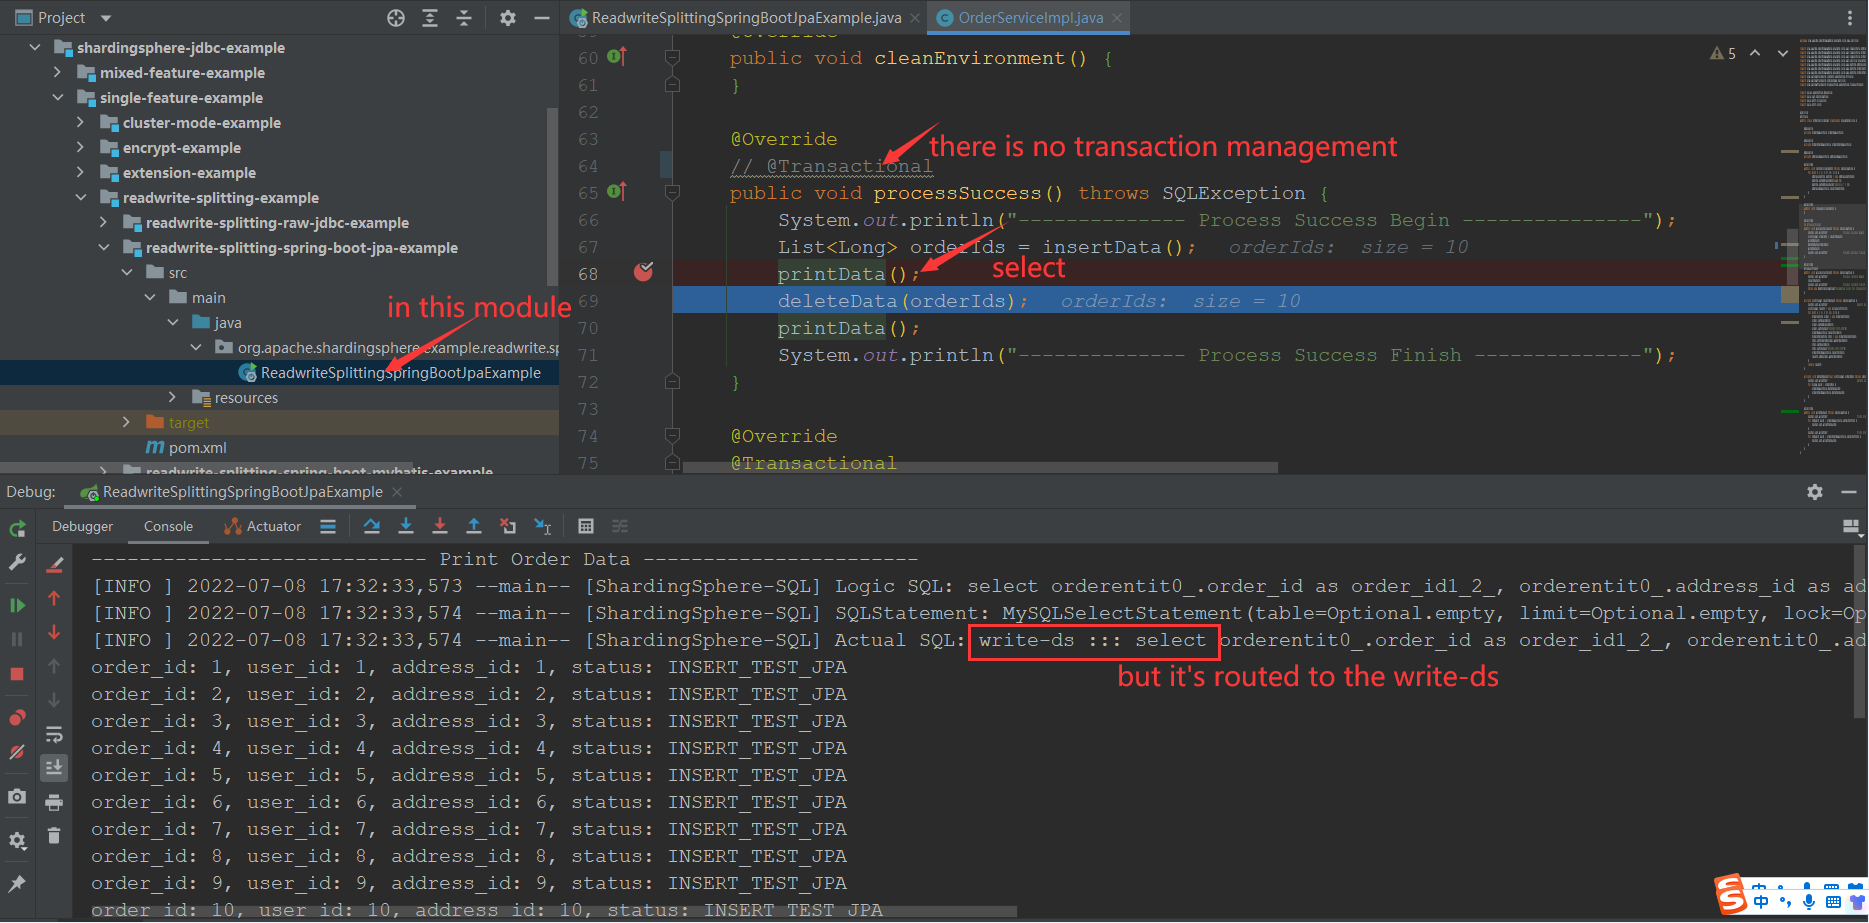Click the greyed Trace Current Stream Chain icon
The height and width of the screenshot is (923, 1869).
point(620,526)
